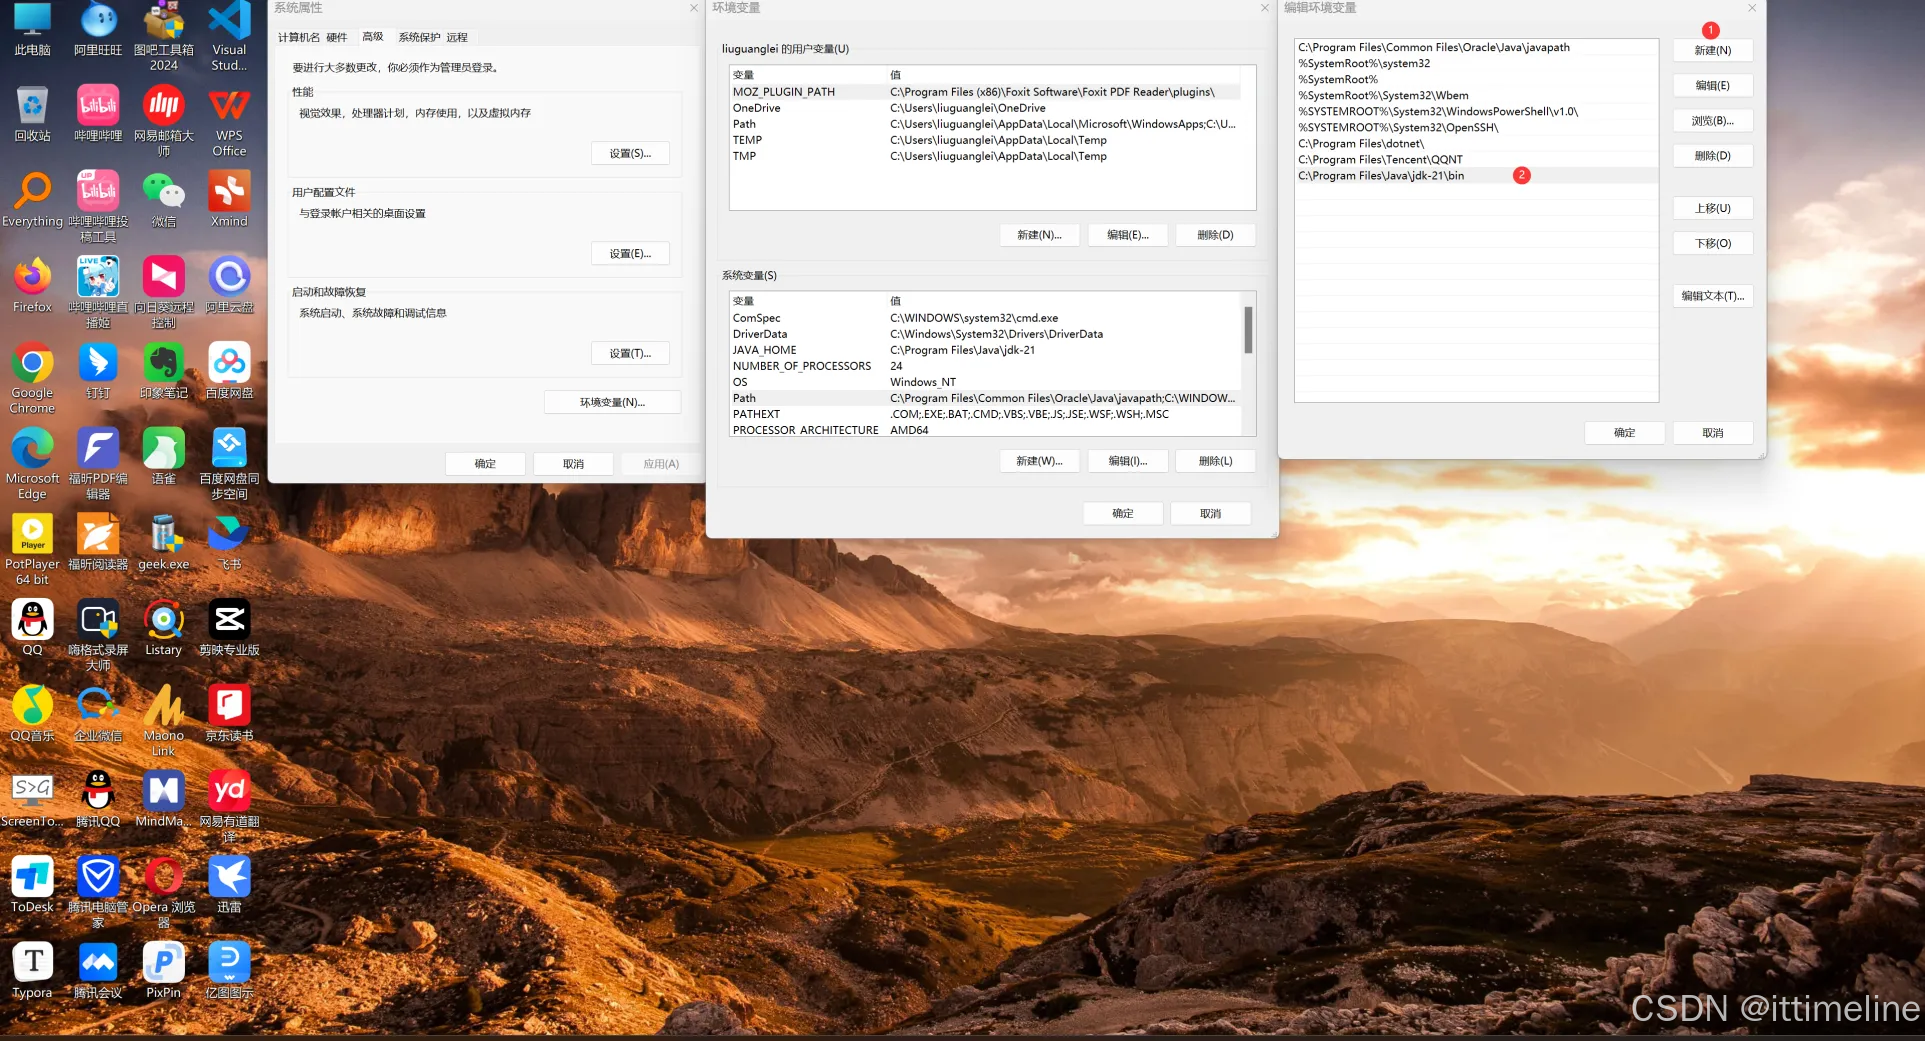1925x1041 pixels.
Task: Open the PixPin desktop icon
Action: click(x=163, y=970)
